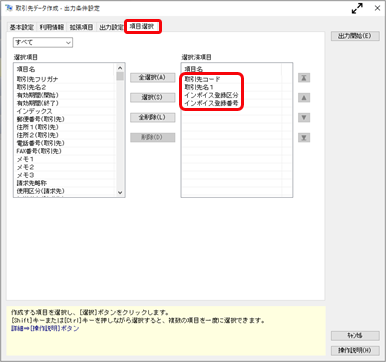Move selected item up one position
The image size is (386, 362).
coord(304,98)
